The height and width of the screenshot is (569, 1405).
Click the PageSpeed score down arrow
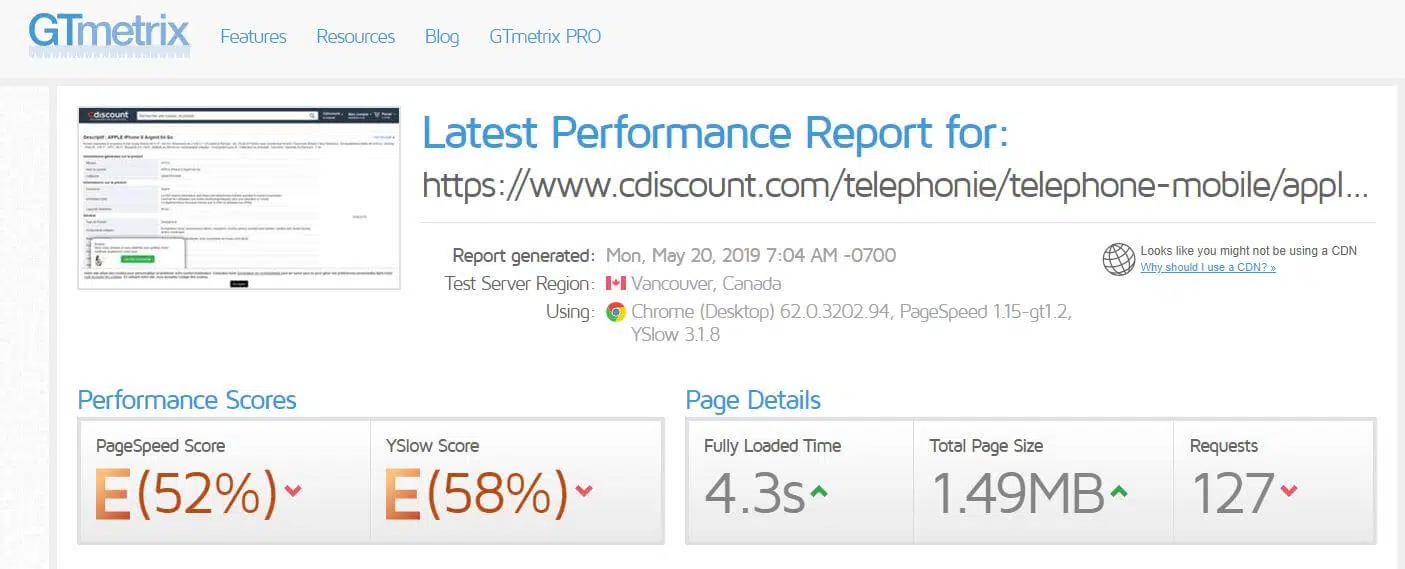coord(293,490)
